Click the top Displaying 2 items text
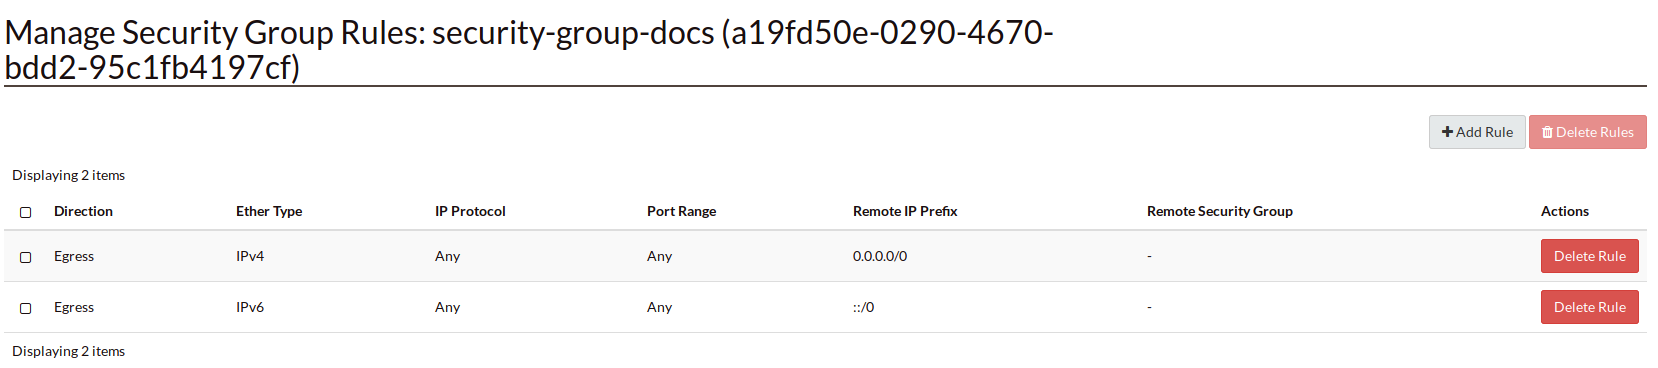The height and width of the screenshot is (368, 1658). pyautogui.click(x=68, y=175)
